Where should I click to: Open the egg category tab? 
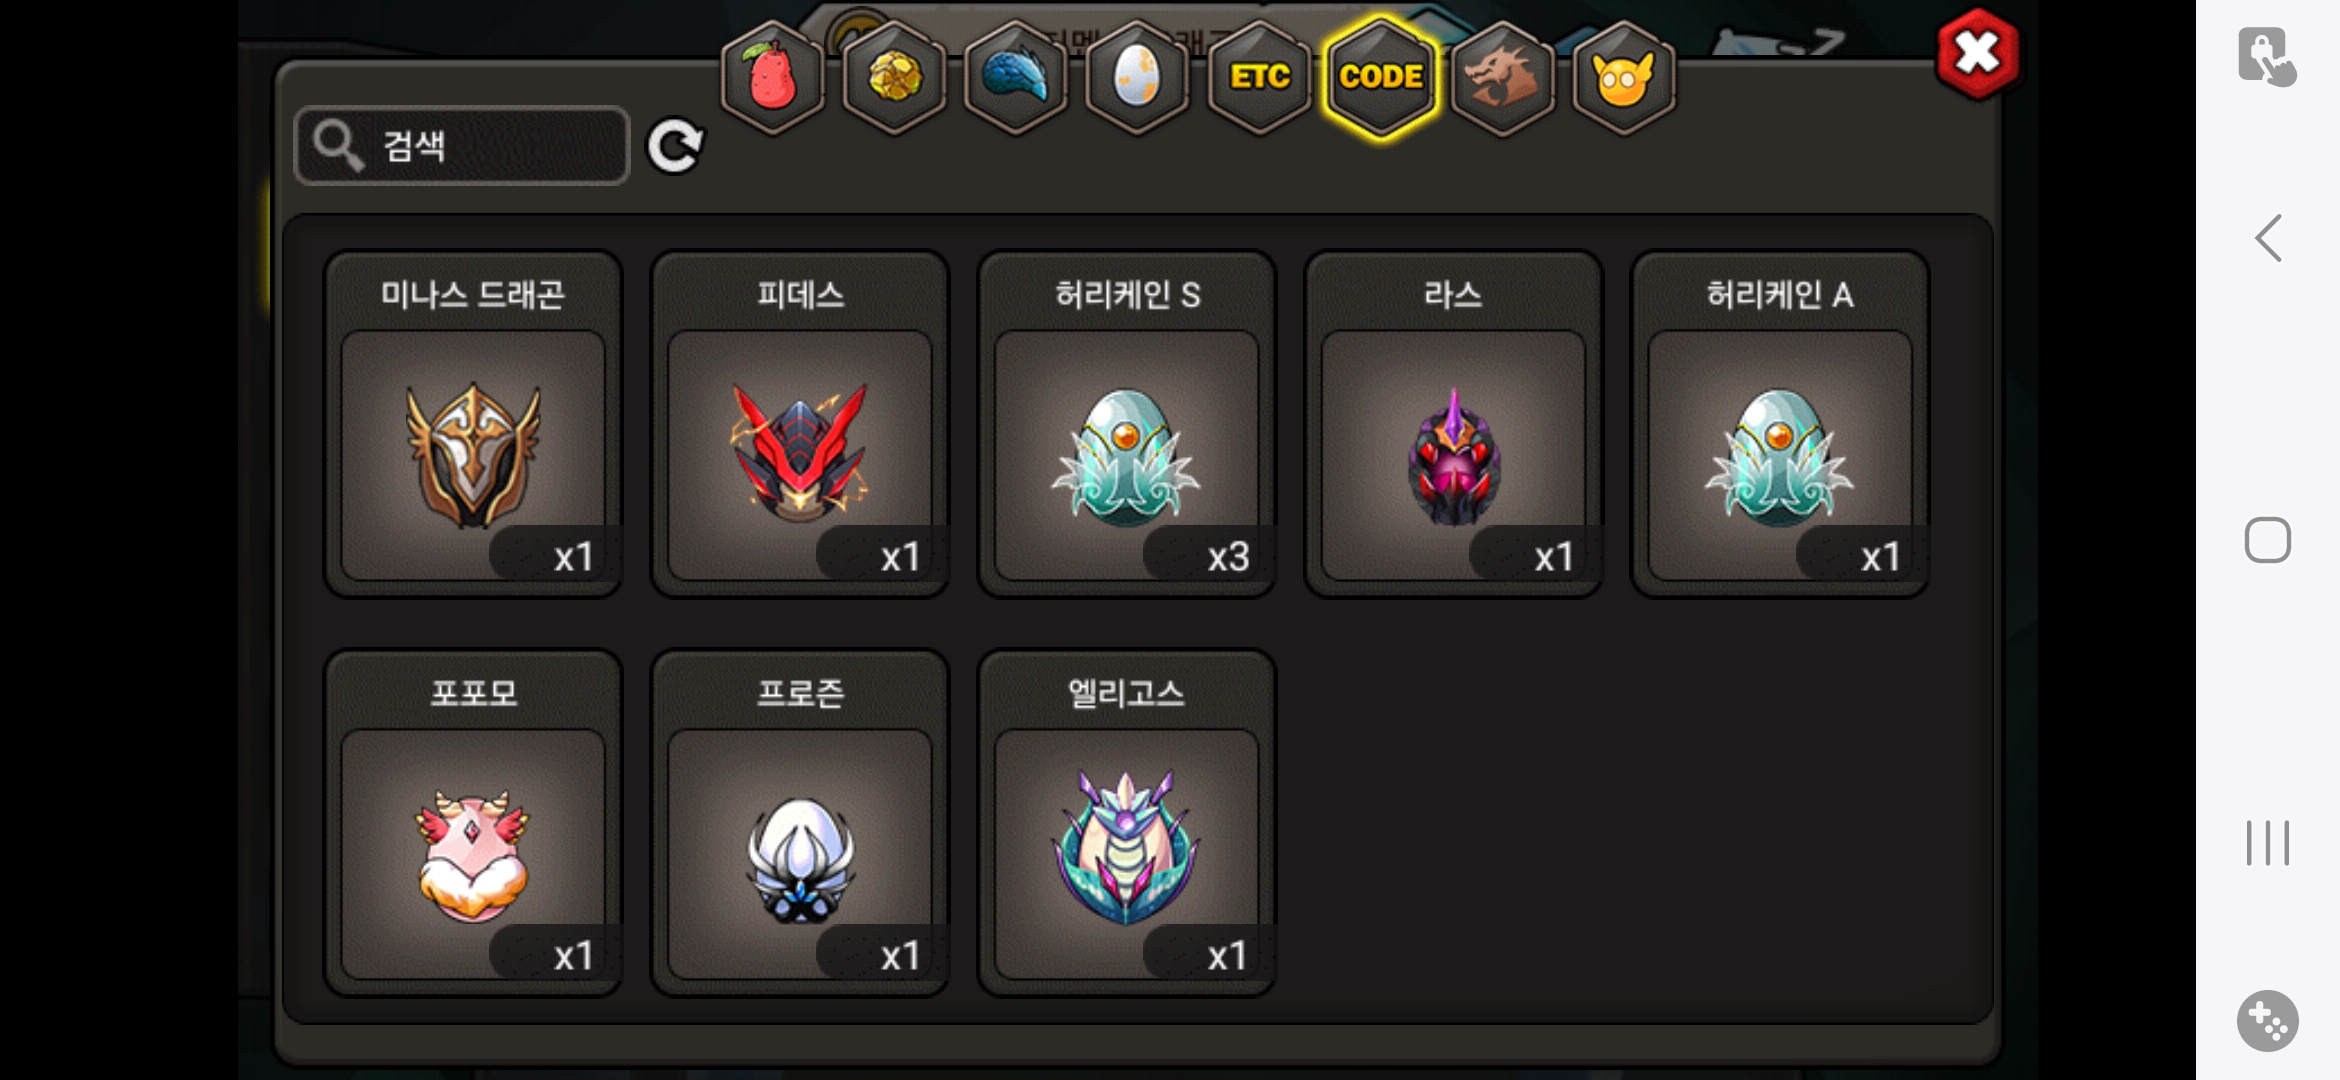pyautogui.click(x=1137, y=78)
